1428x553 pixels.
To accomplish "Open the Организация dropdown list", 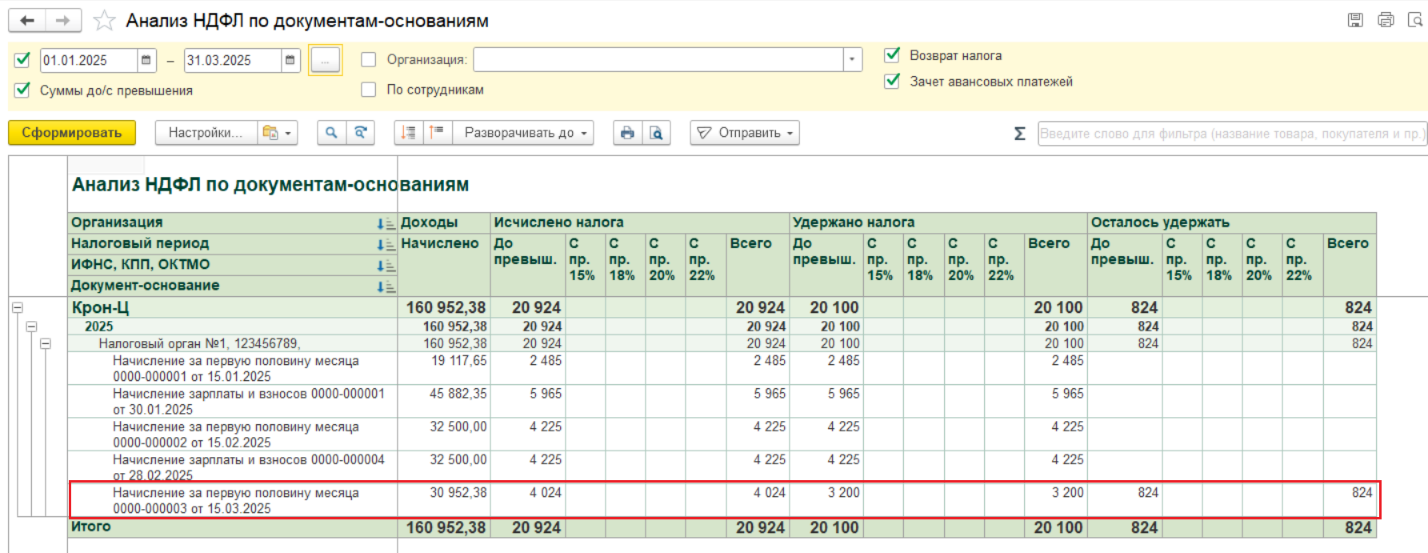I will 852,60.
